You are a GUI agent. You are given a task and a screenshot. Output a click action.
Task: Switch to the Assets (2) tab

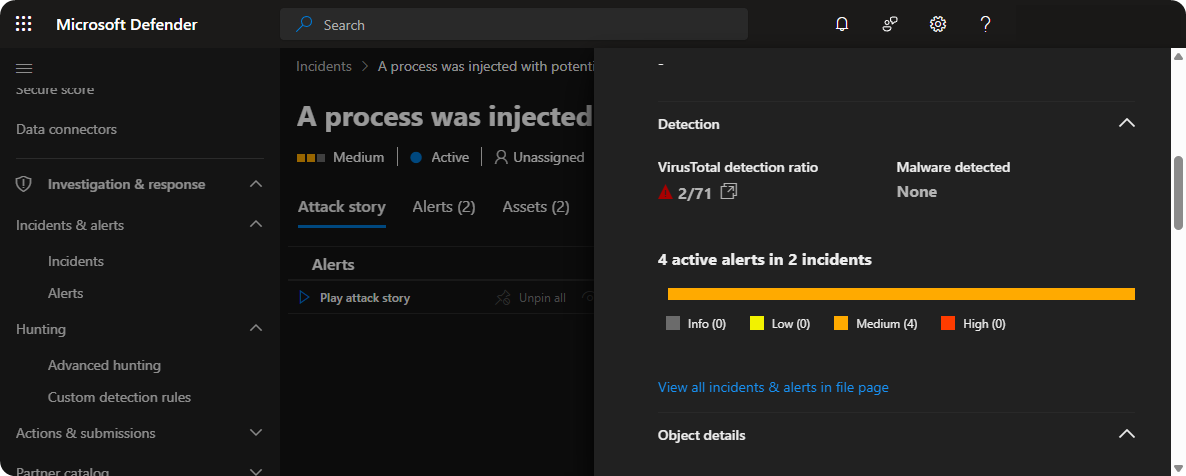click(x=535, y=207)
